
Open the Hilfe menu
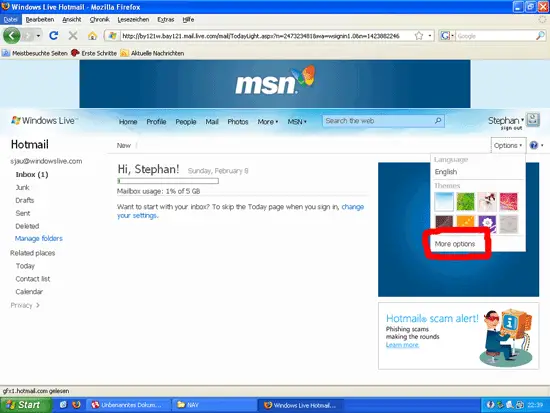tap(188, 20)
